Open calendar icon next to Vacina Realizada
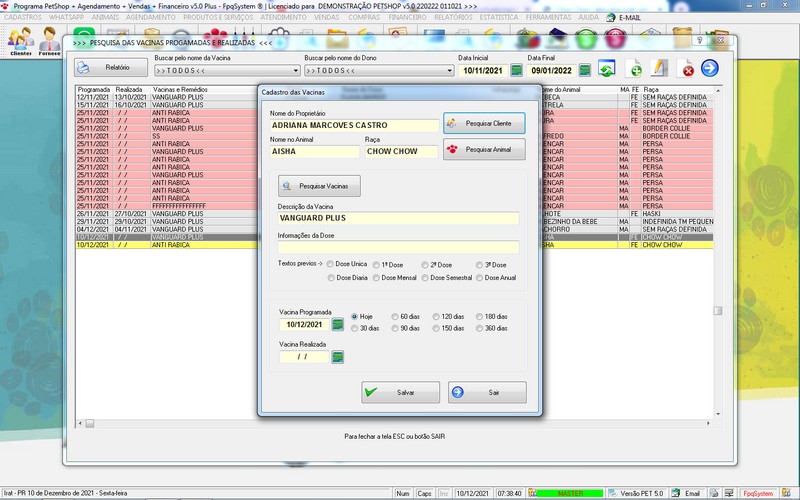800x500 pixels. [x=337, y=357]
